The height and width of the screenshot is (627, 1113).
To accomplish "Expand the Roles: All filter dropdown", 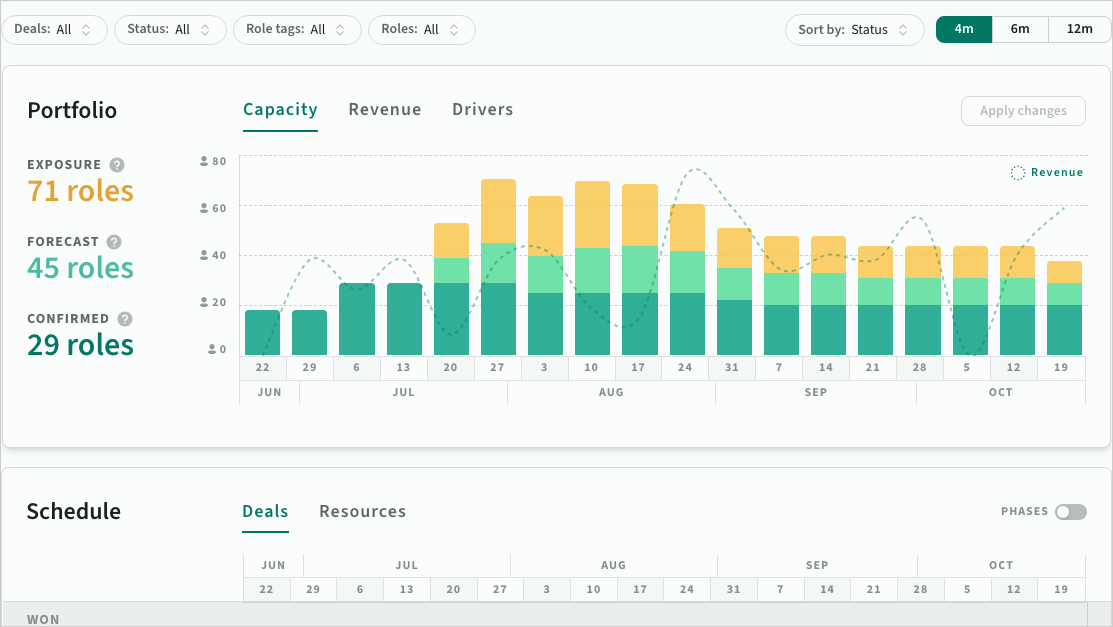I will [x=422, y=30].
